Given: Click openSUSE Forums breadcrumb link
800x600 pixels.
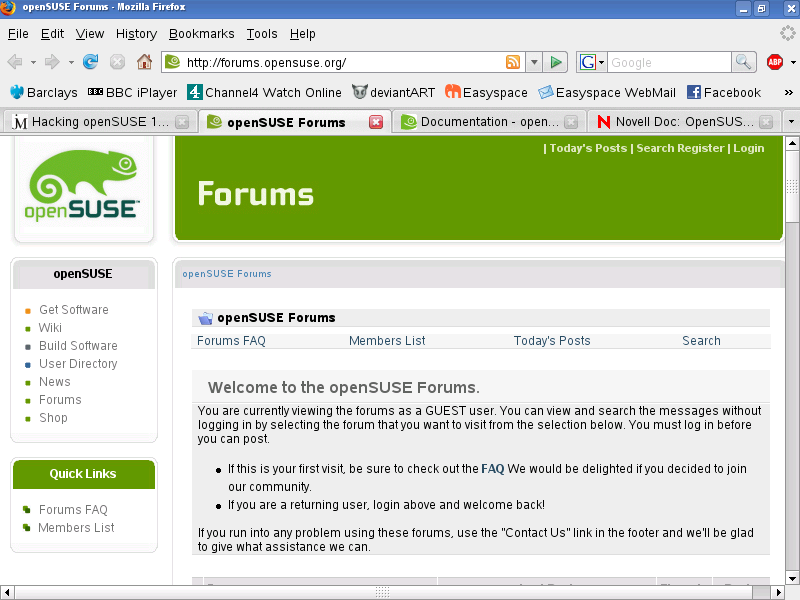Looking at the screenshot, I should 227,274.
